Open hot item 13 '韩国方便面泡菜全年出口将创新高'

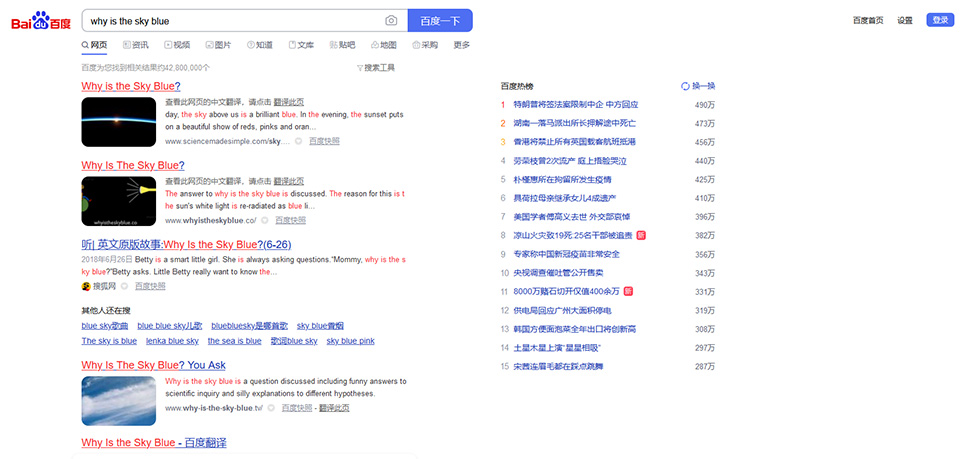(x=575, y=329)
